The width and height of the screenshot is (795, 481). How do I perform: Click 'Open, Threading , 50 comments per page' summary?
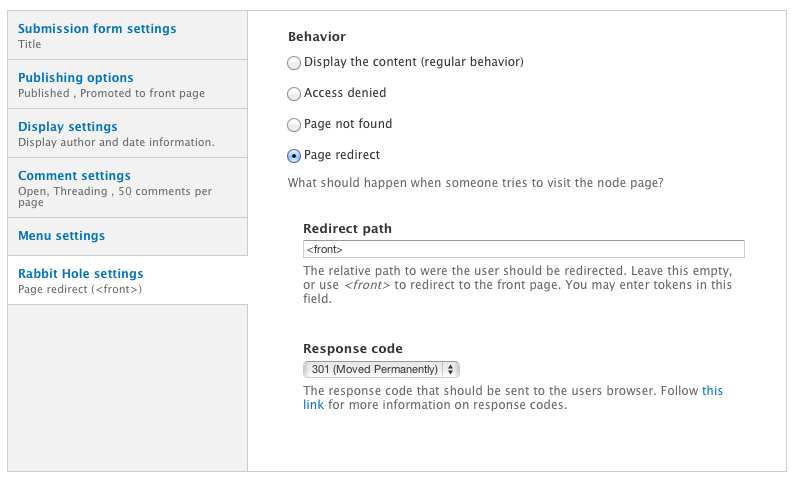(115, 197)
